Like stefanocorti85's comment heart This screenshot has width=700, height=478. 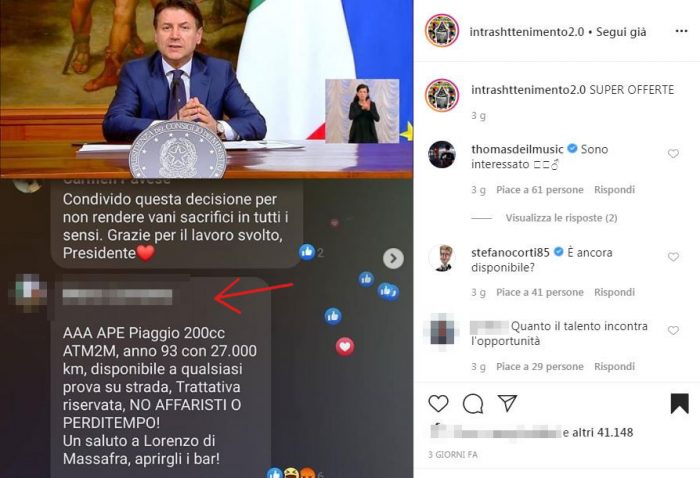click(x=673, y=257)
